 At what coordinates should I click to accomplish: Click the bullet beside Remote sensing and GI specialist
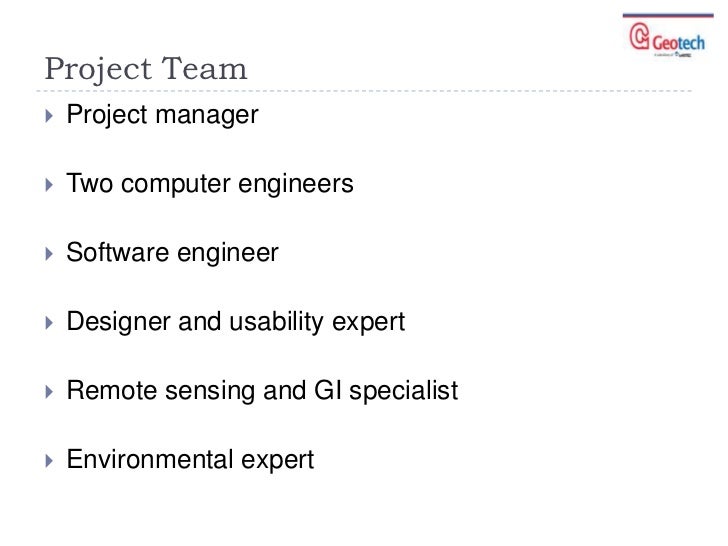coord(49,392)
